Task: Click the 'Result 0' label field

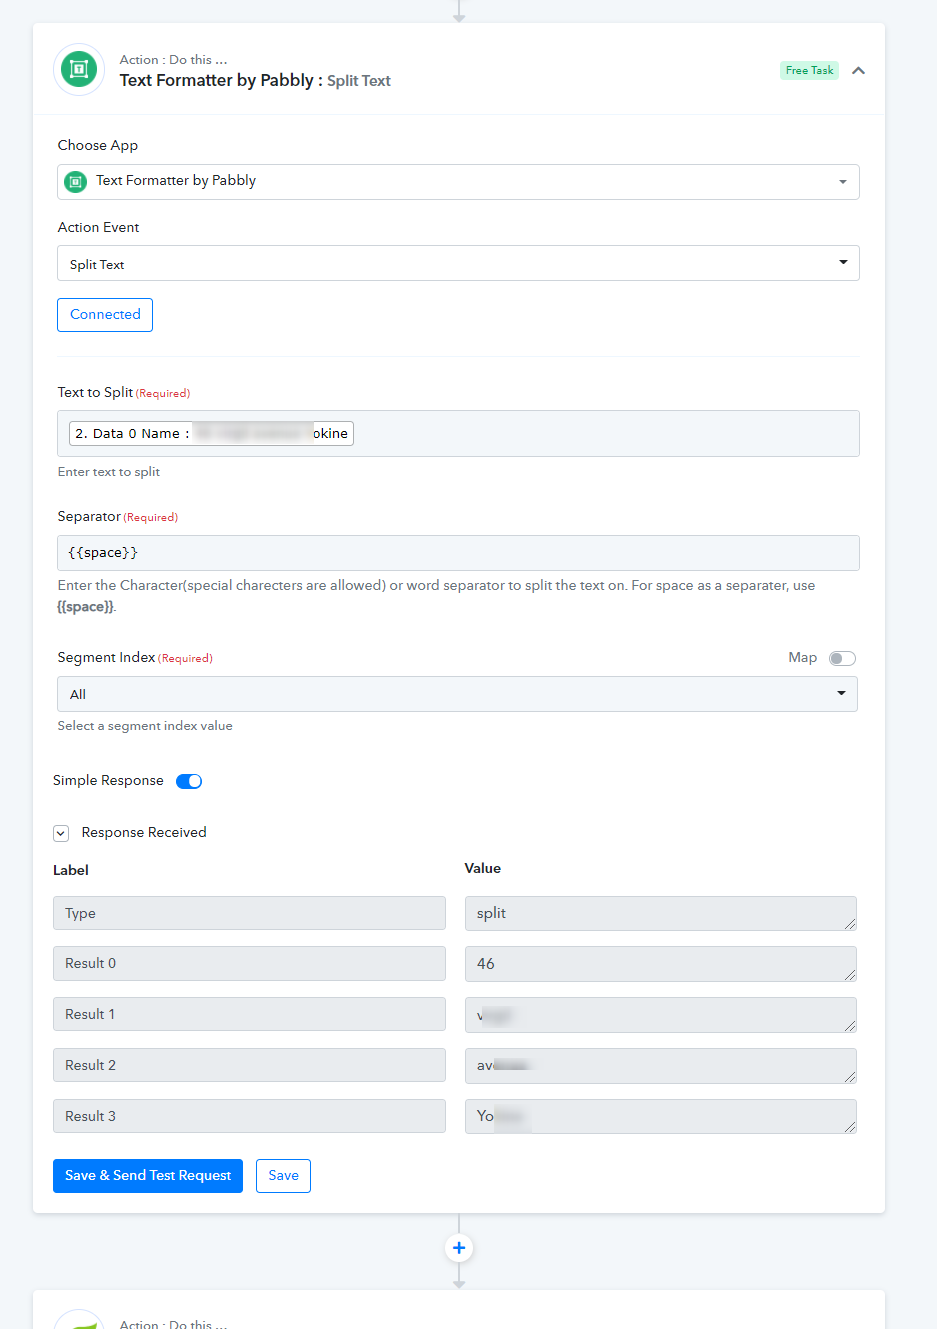Action: (249, 963)
